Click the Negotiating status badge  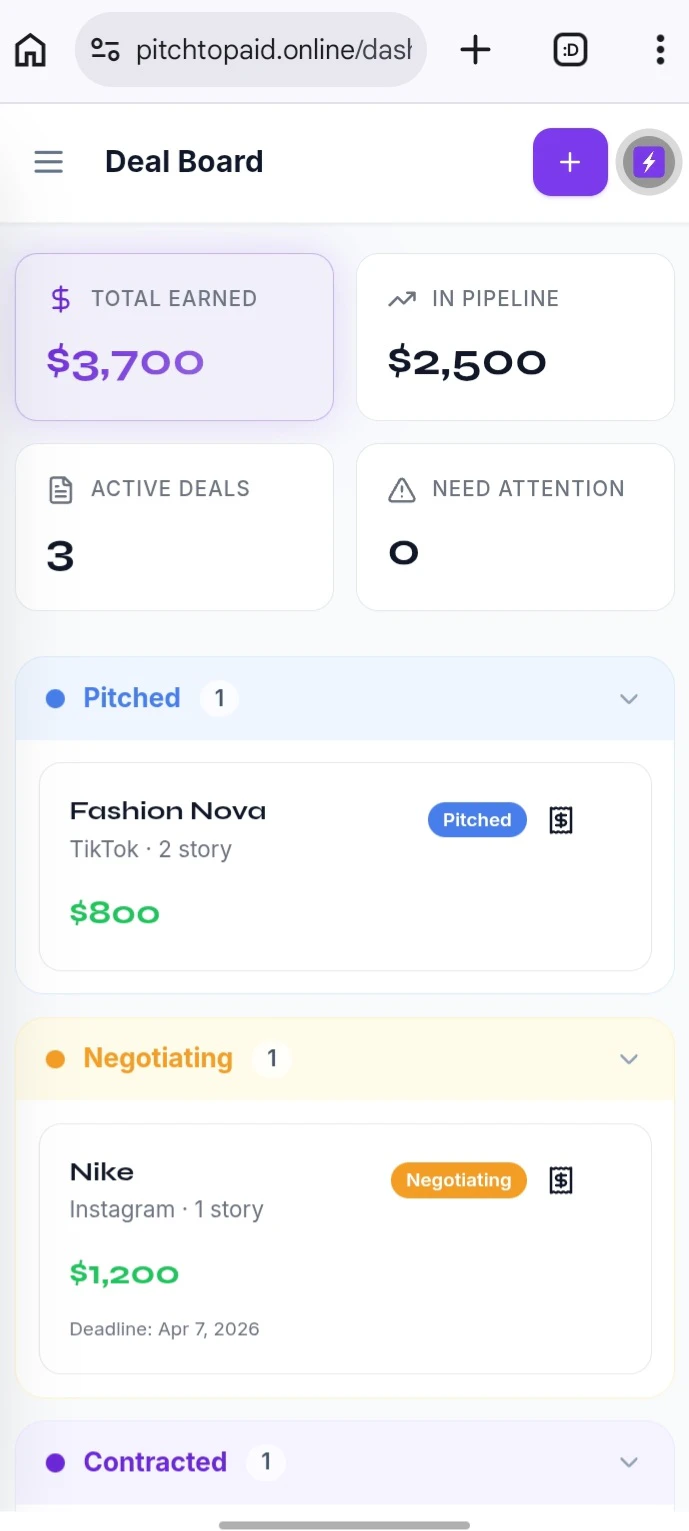(458, 1180)
